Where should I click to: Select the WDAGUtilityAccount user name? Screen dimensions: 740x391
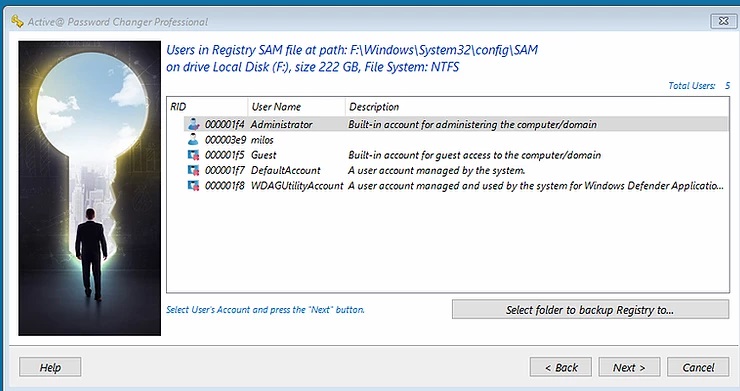(297, 186)
